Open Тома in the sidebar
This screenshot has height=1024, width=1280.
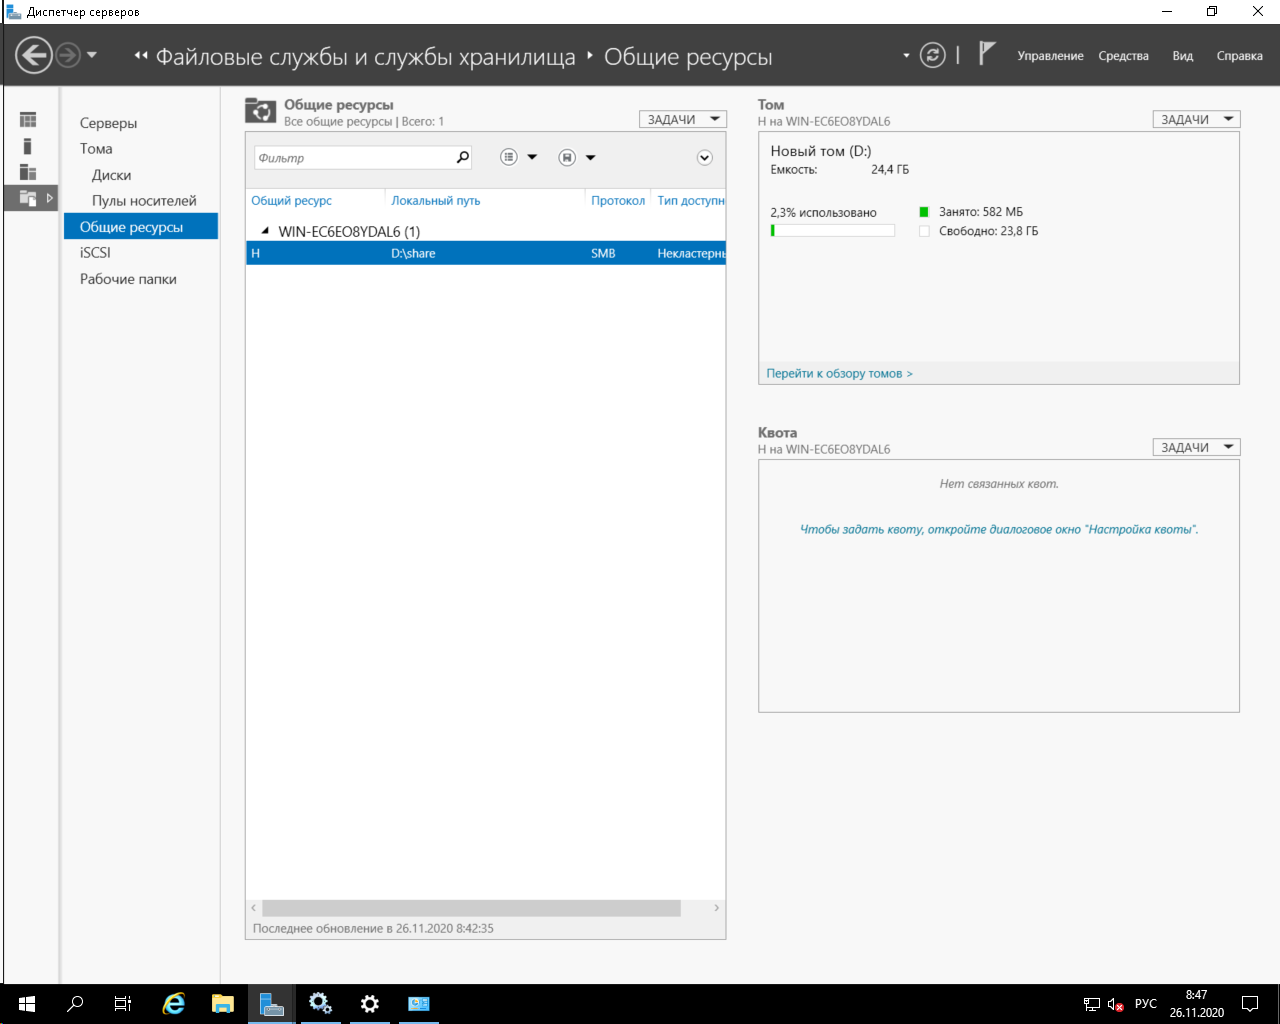96,149
